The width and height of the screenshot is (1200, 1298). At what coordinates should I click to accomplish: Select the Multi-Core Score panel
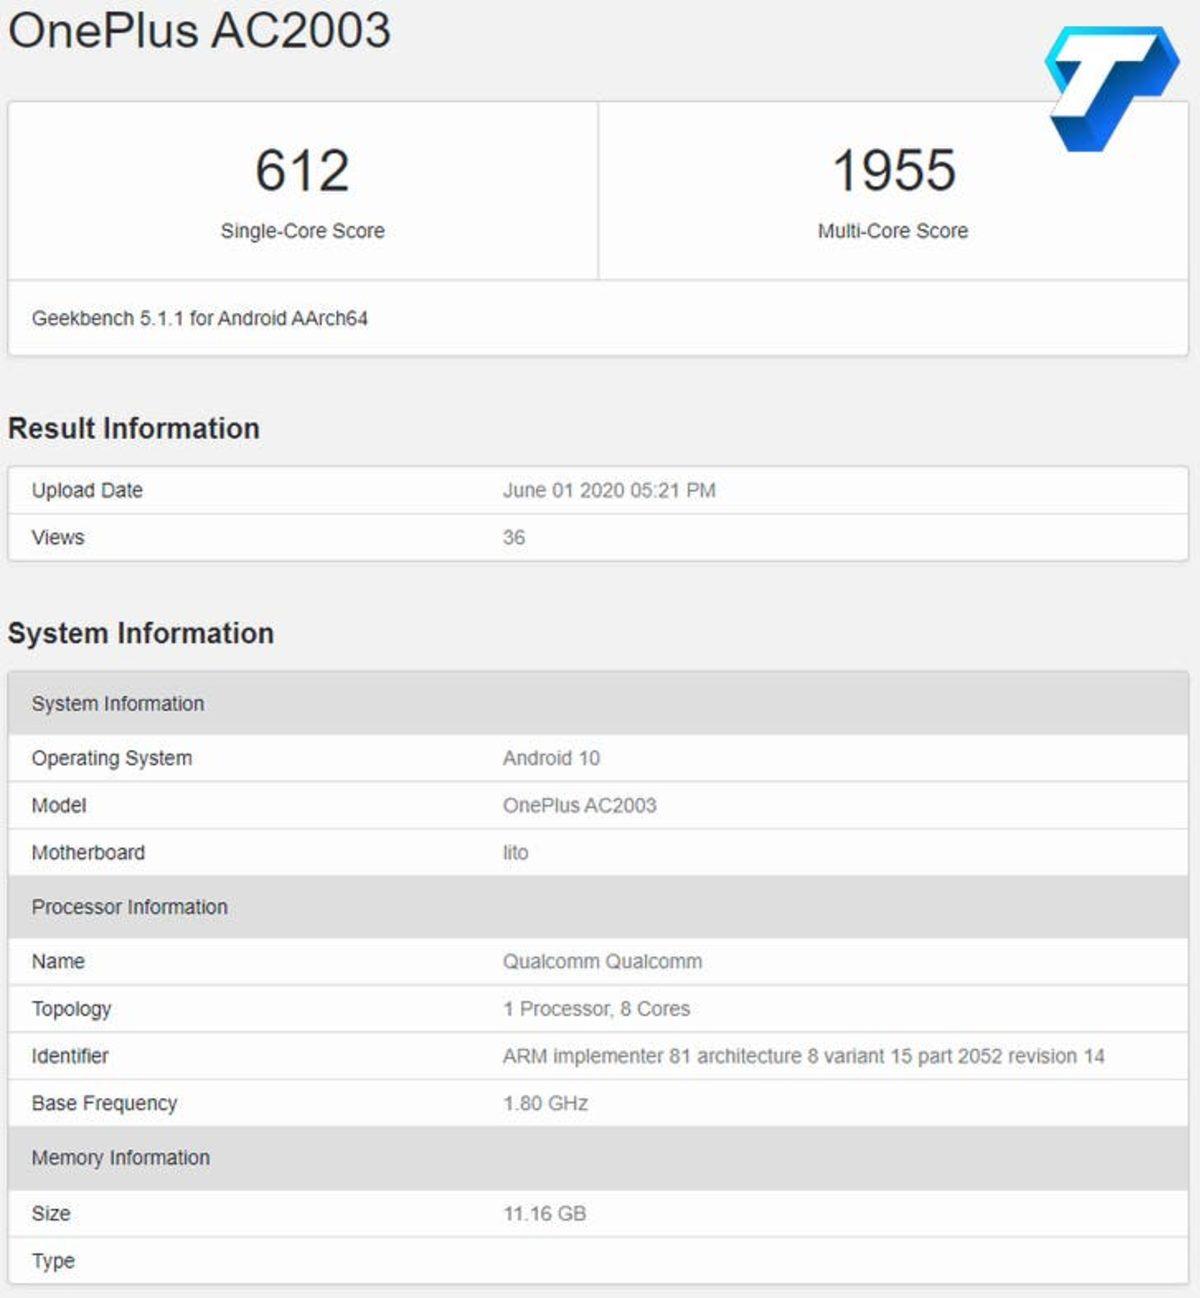click(893, 190)
